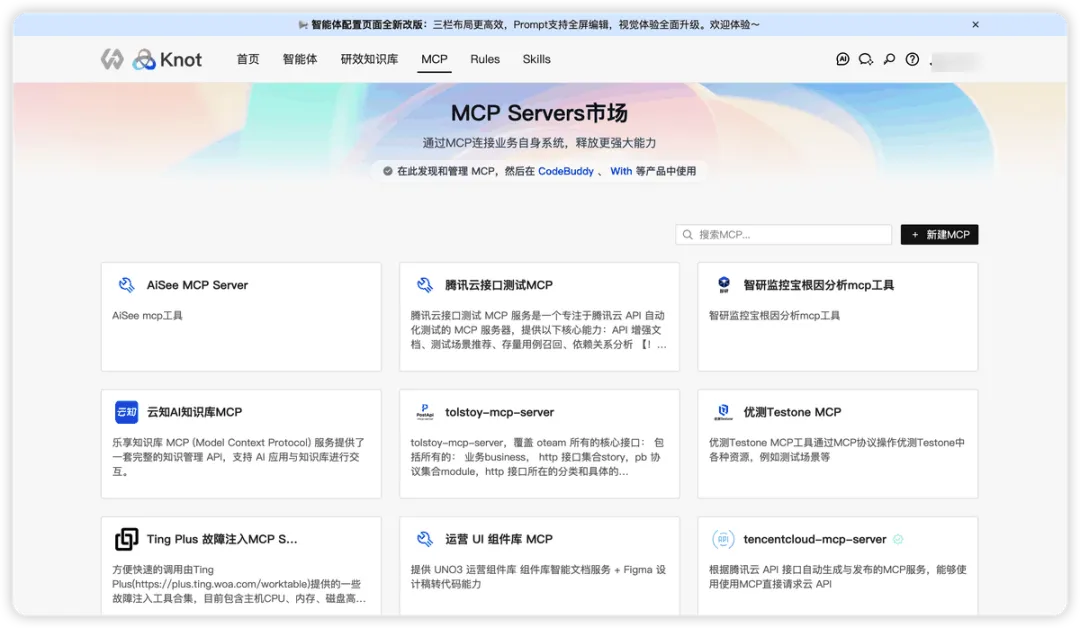This screenshot has width=1080, height=628.
Task: Open the AiSee MCP Server card title
Action: pyautogui.click(x=197, y=285)
